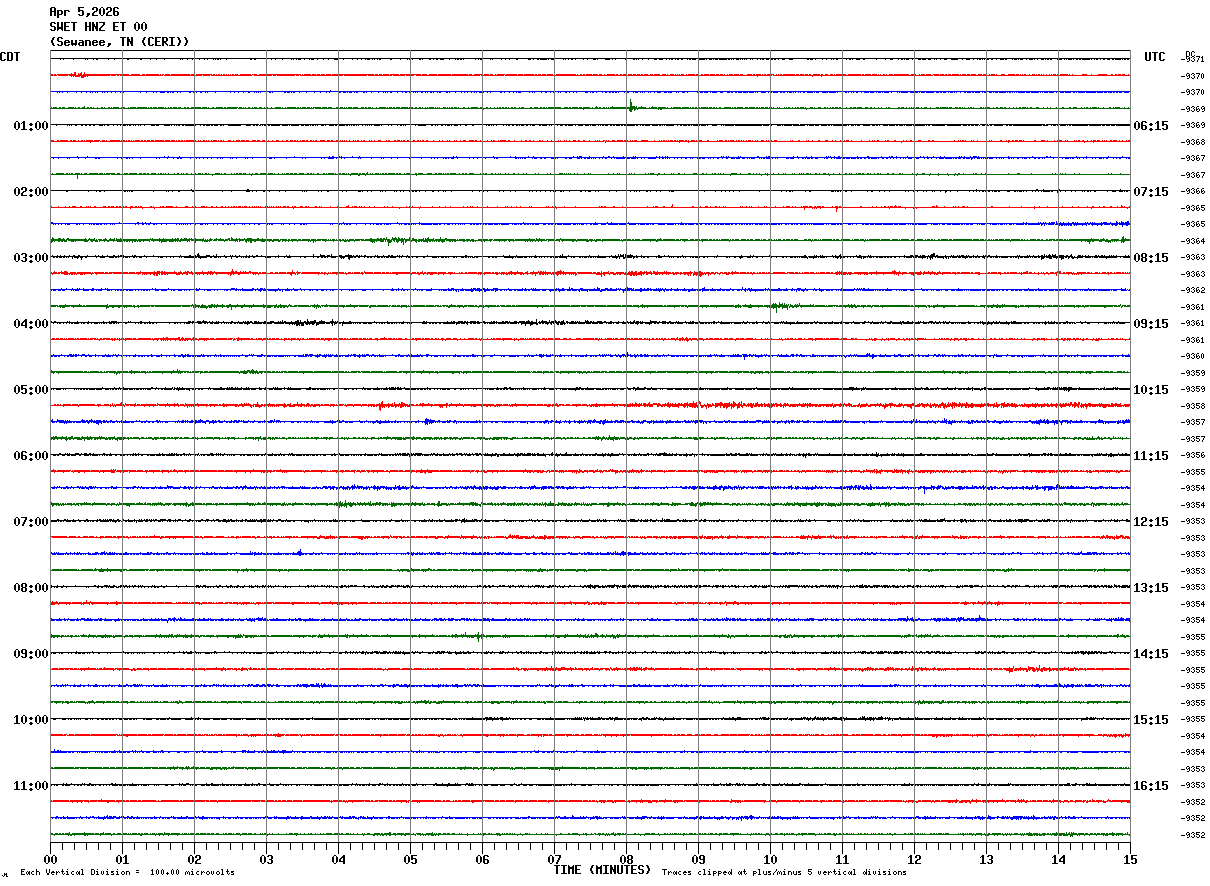Click the TIME (MINUTES) axis title
The image size is (1210, 886).
(x=602, y=870)
